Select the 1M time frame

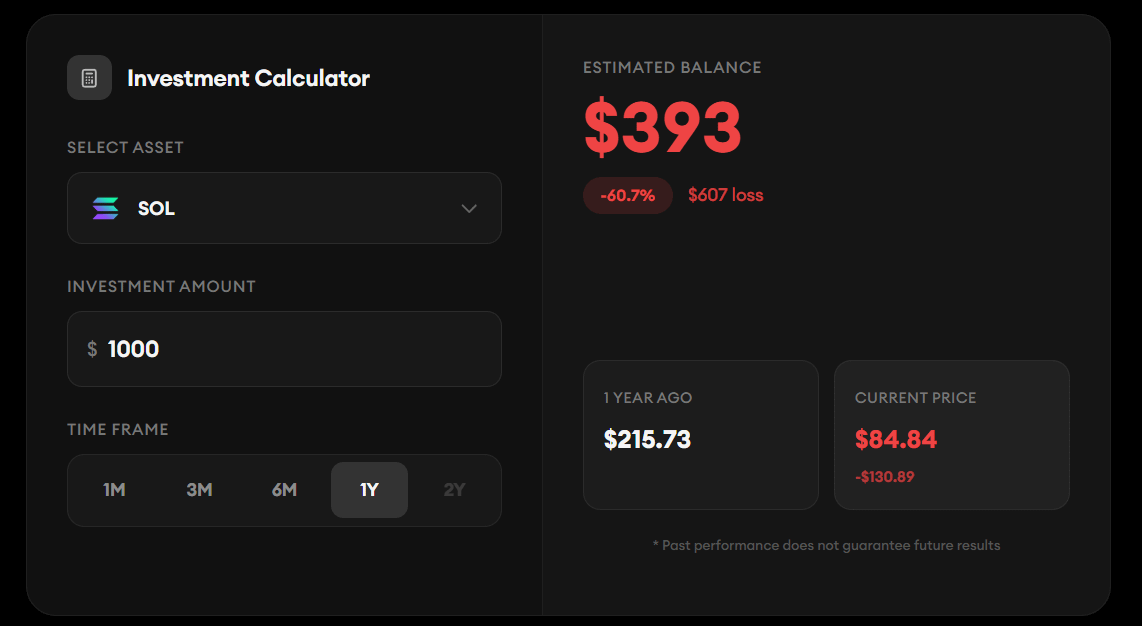click(x=114, y=490)
